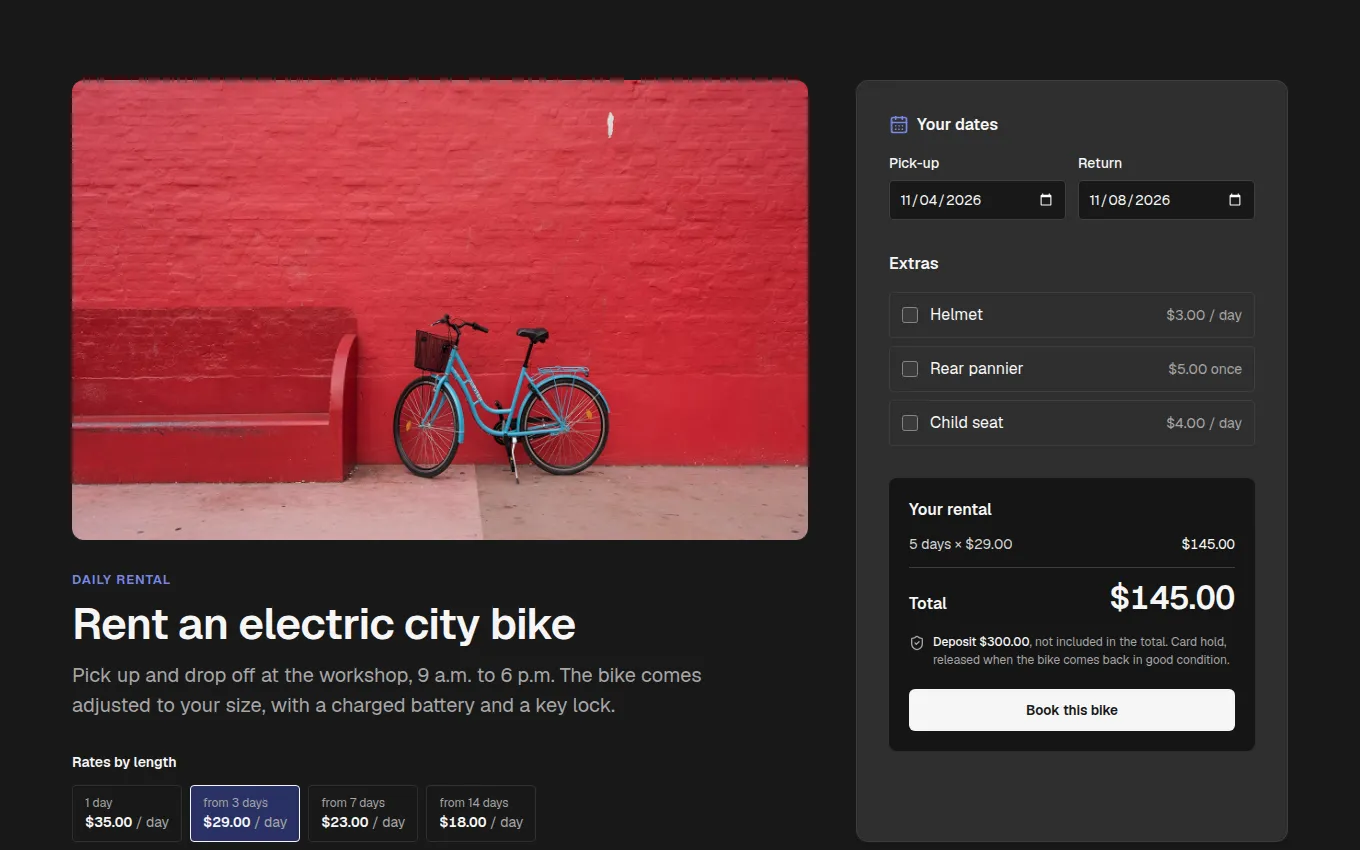Enable the Helmet extra checkbox
The image size is (1360, 850).
910,315
